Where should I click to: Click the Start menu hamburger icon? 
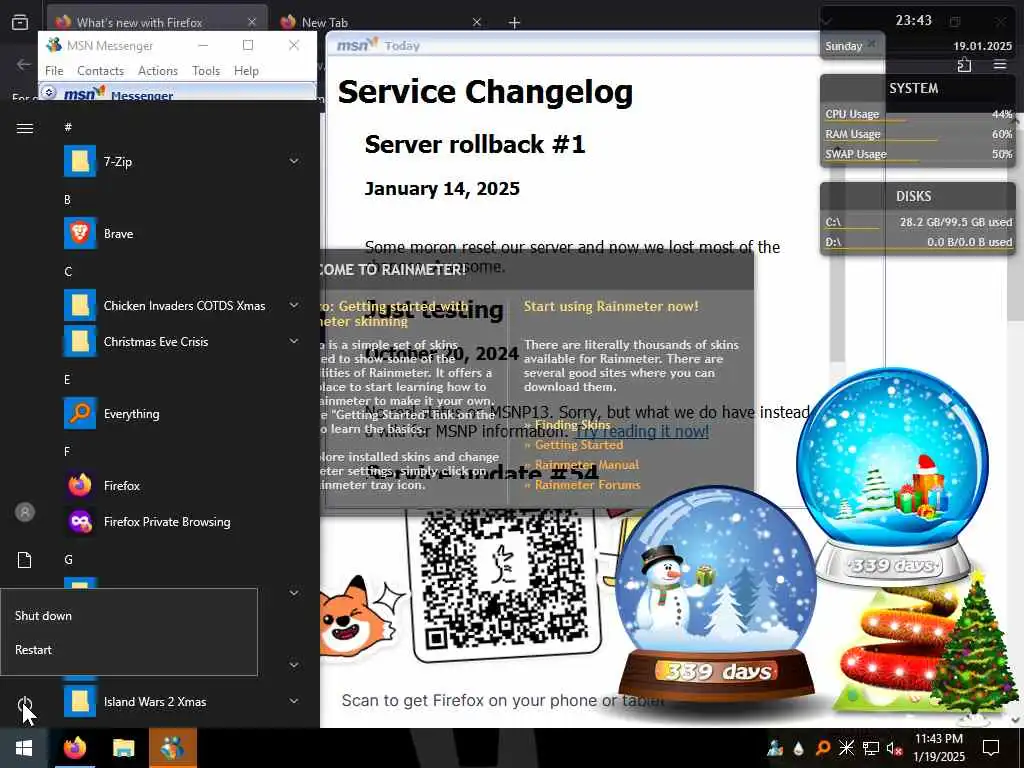[25, 128]
